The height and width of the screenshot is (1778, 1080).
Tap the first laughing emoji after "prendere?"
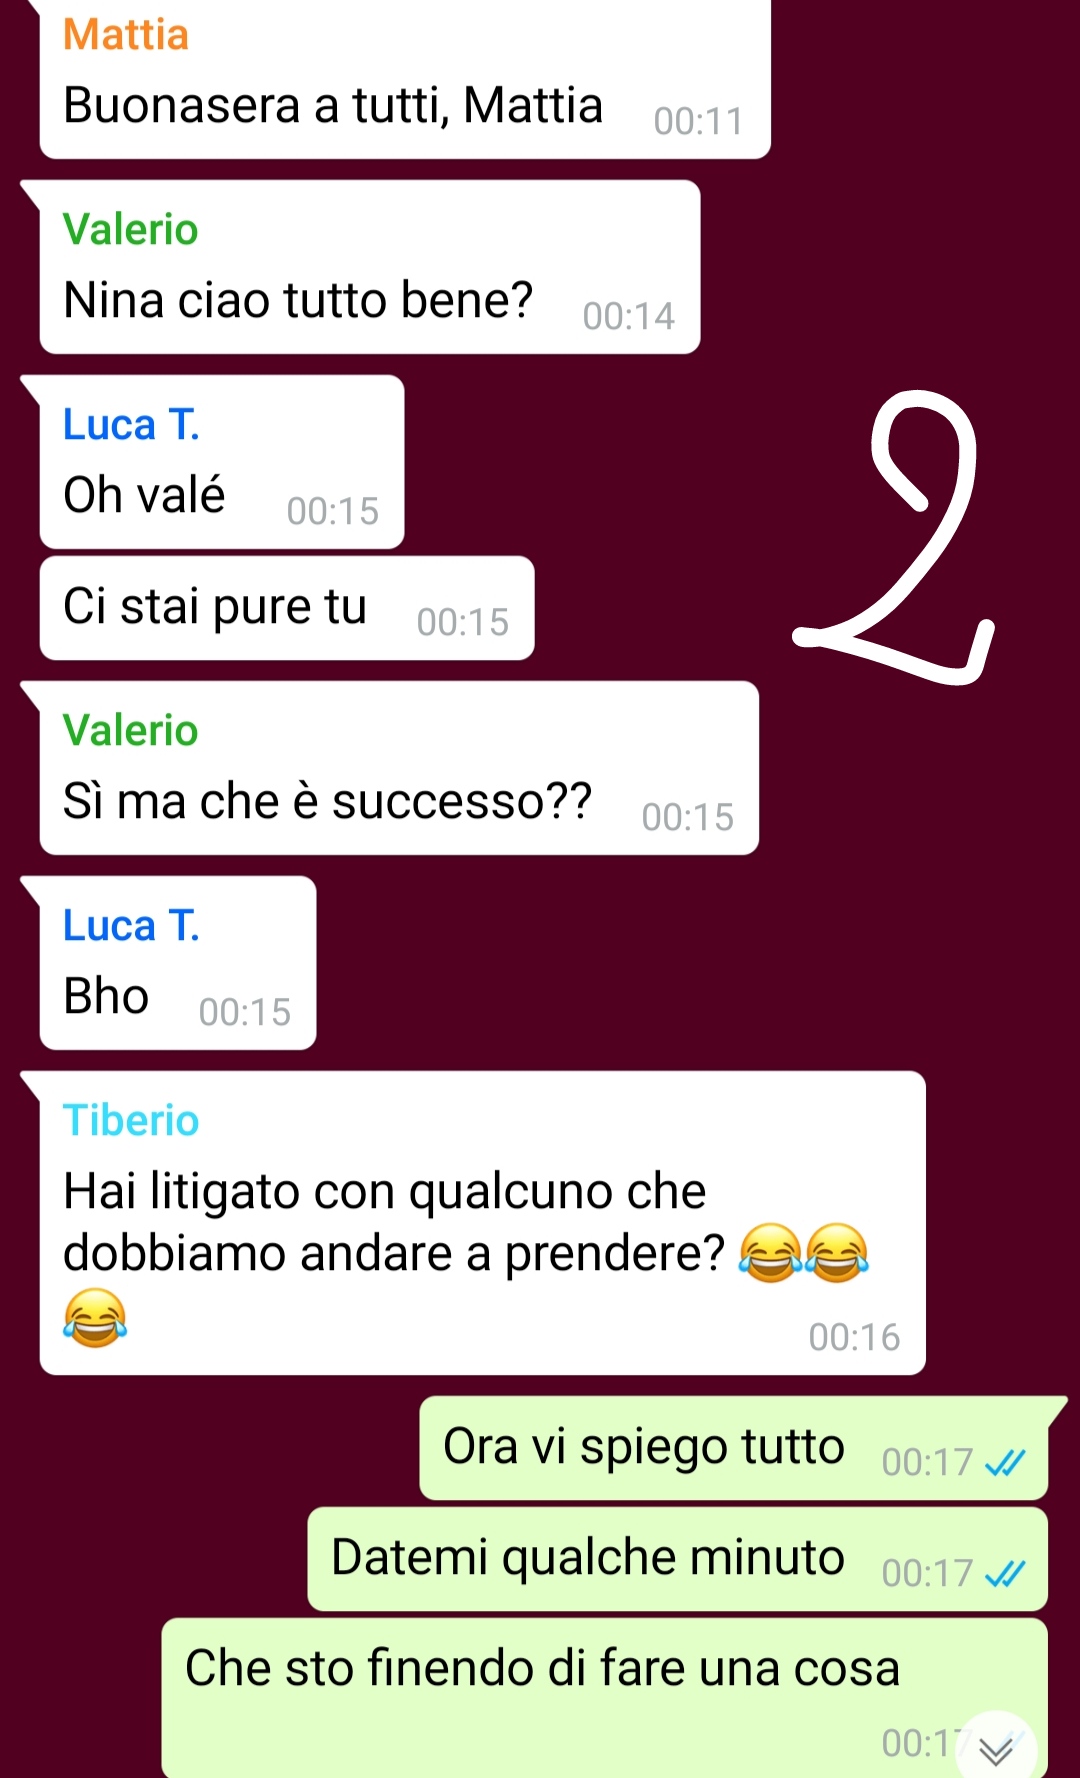(x=770, y=1253)
